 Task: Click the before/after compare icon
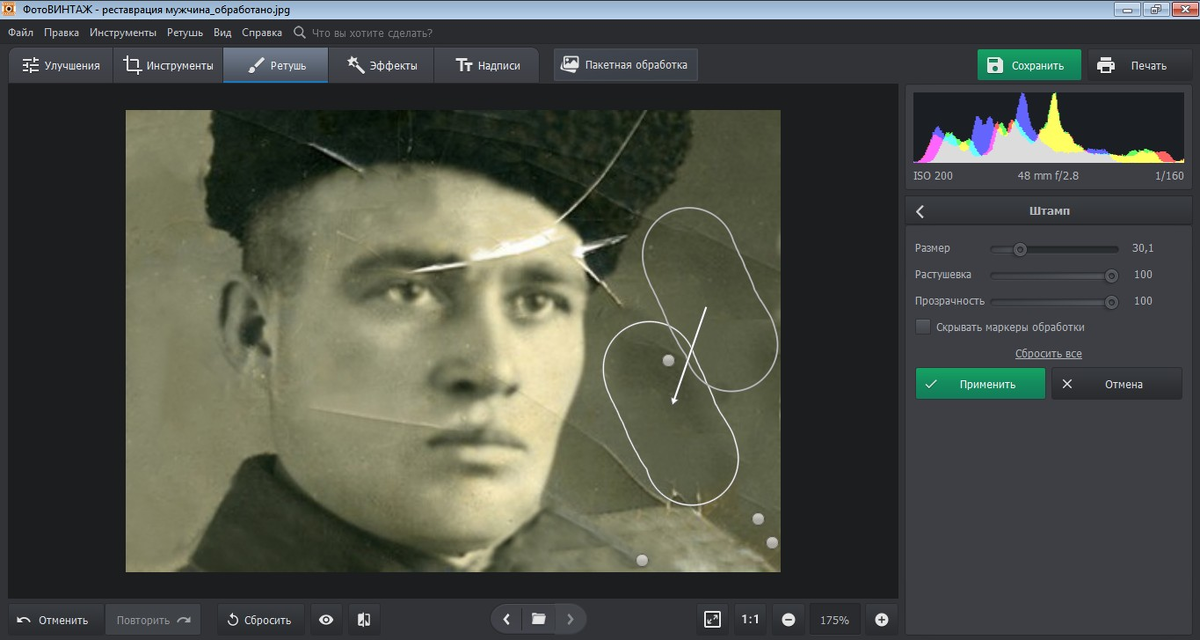click(363, 620)
